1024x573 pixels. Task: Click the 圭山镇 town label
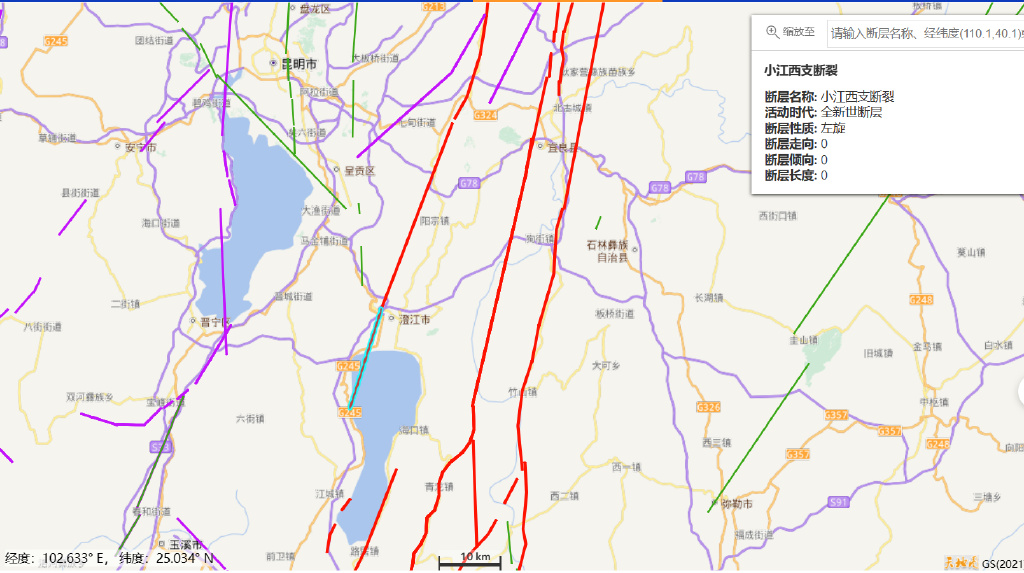[x=804, y=340]
